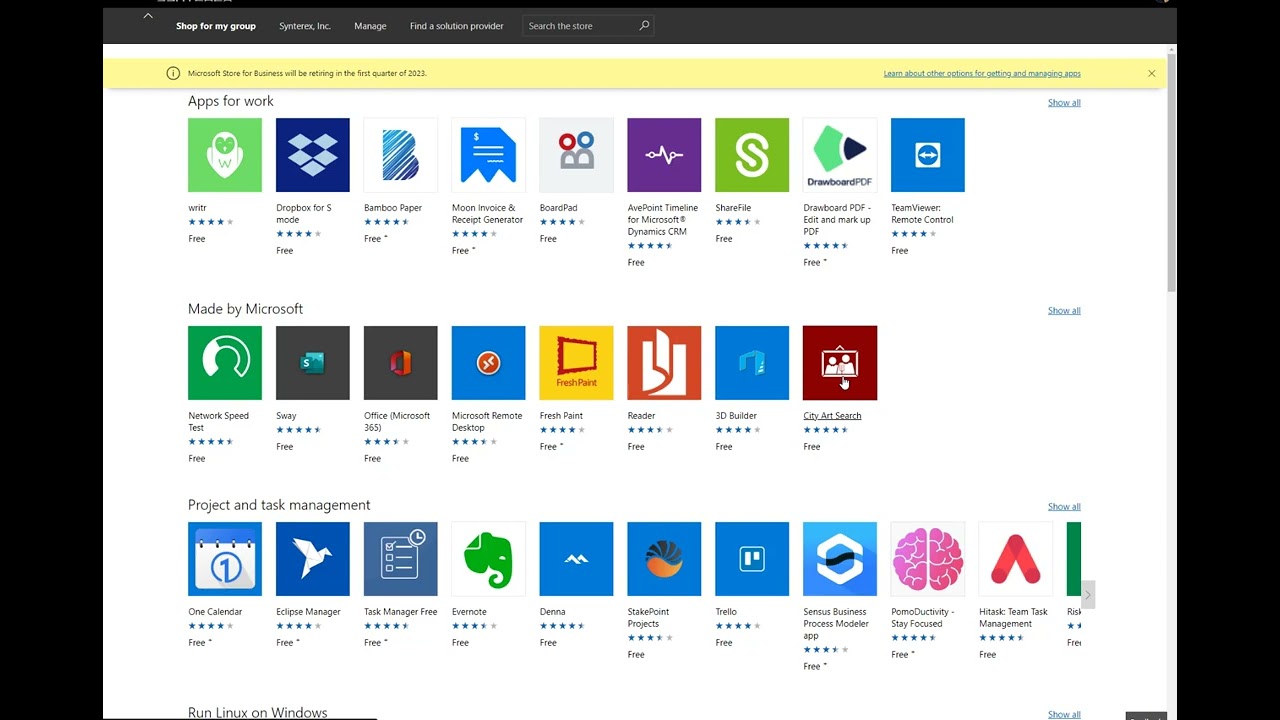
Task: Select the StakePoint Projects icon
Action: [x=664, y=559]
